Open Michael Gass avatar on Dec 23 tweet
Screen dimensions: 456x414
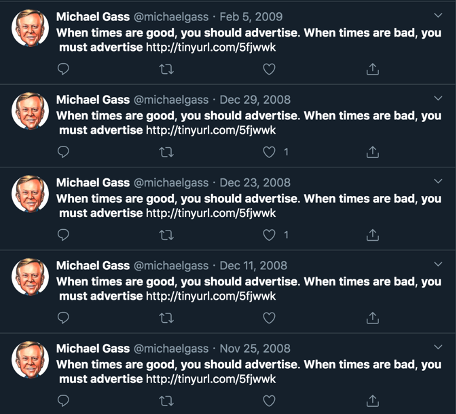30,194
